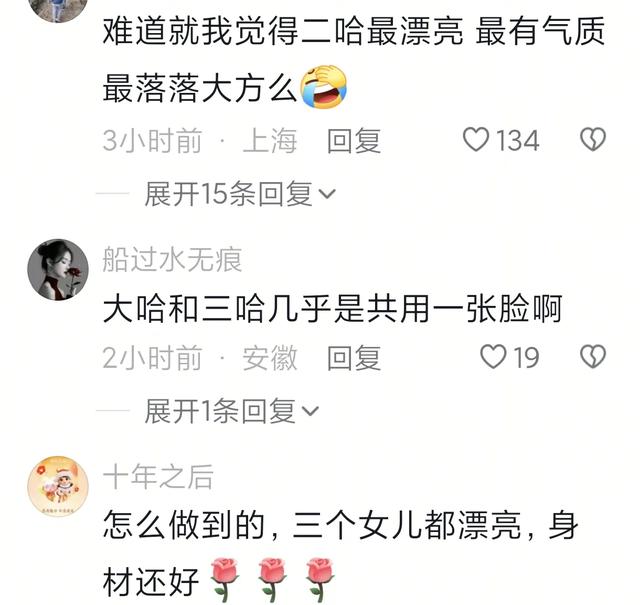The image size is (640, 605).
Task: Tap chevron beside 展开1条回复
Action: point(310,411)
